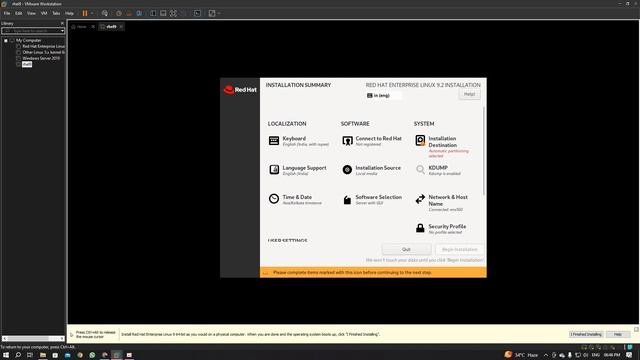Viewport: 640px width, 360px height.
Task: Send Ctrl+Alt+Del to the VM via toolbar icon
Action: (x=105, y=13)
